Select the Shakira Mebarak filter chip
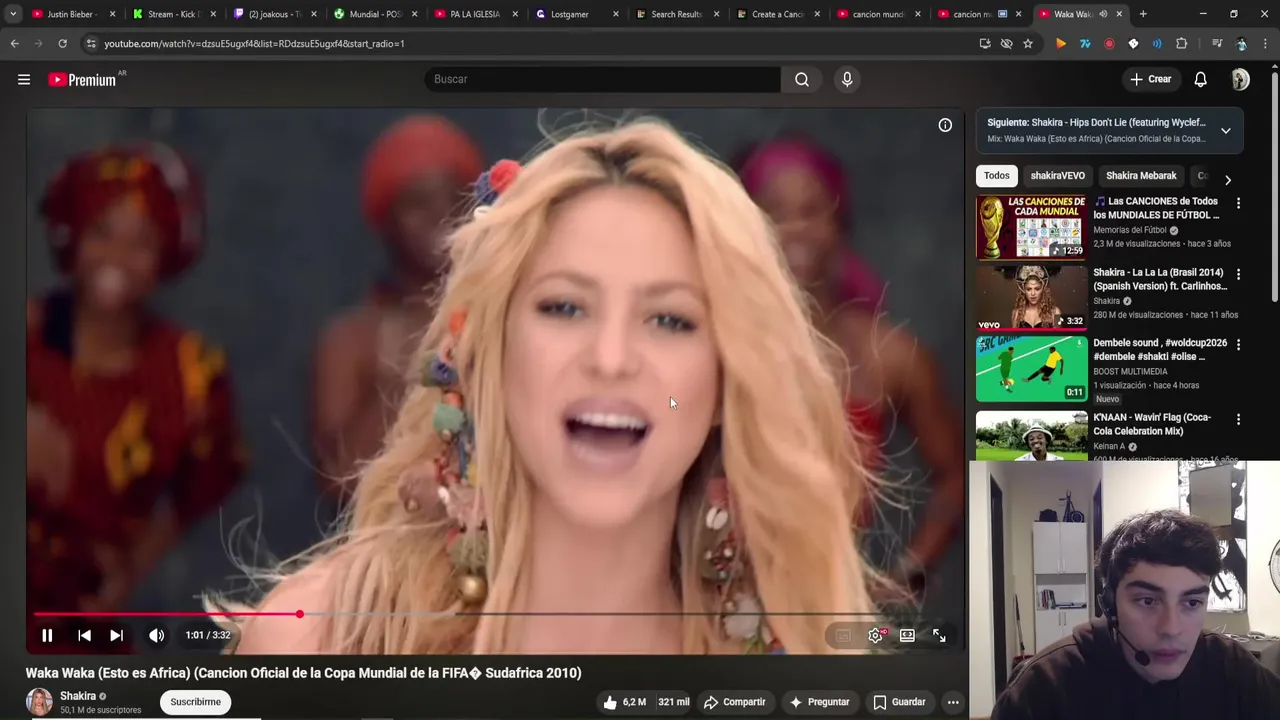 click(1141, 176)
